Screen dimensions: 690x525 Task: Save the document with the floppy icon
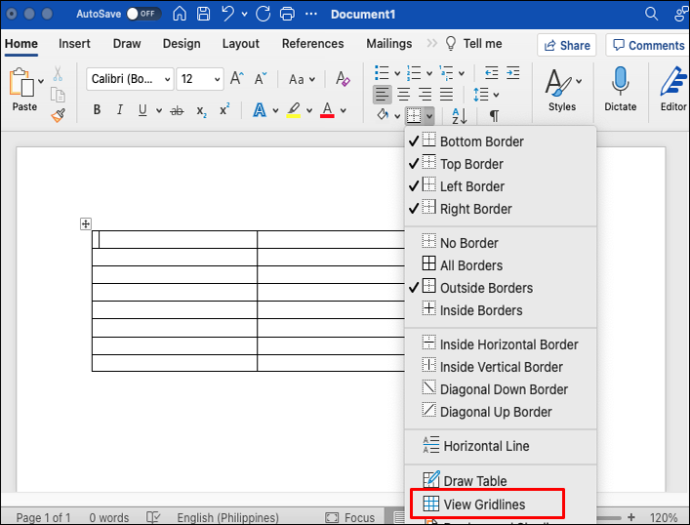tap(203, 14)
